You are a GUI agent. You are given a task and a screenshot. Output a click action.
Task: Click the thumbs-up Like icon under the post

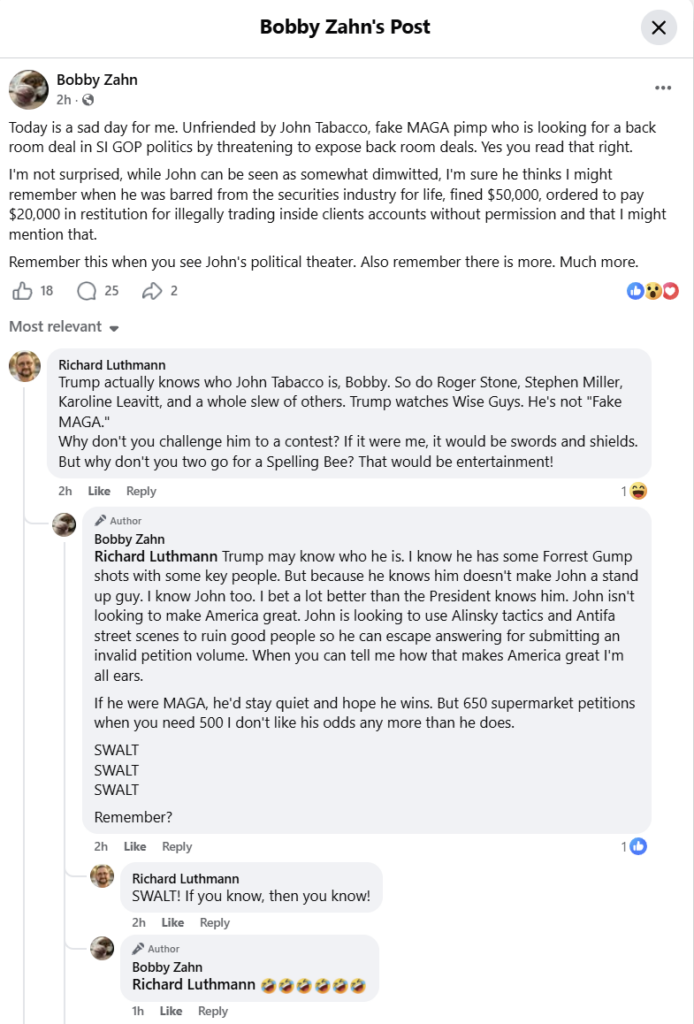click(x=24, y=291)
